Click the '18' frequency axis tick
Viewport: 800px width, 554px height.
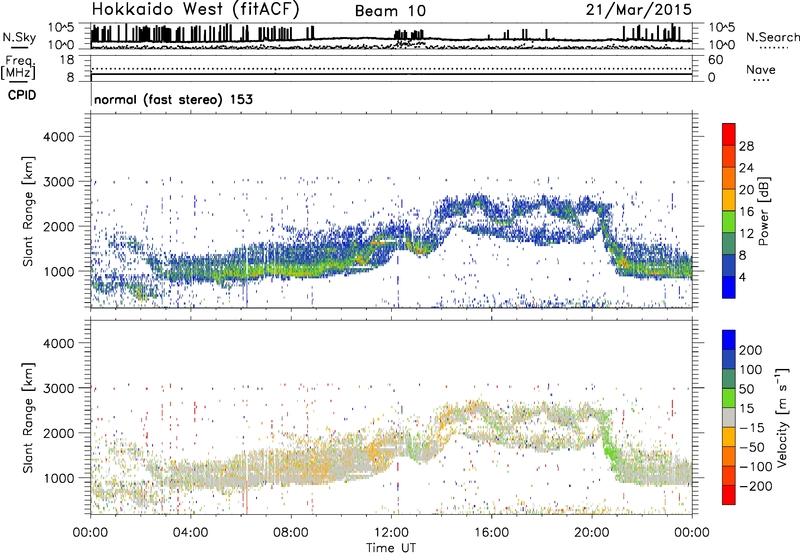(x=67, y=60)
